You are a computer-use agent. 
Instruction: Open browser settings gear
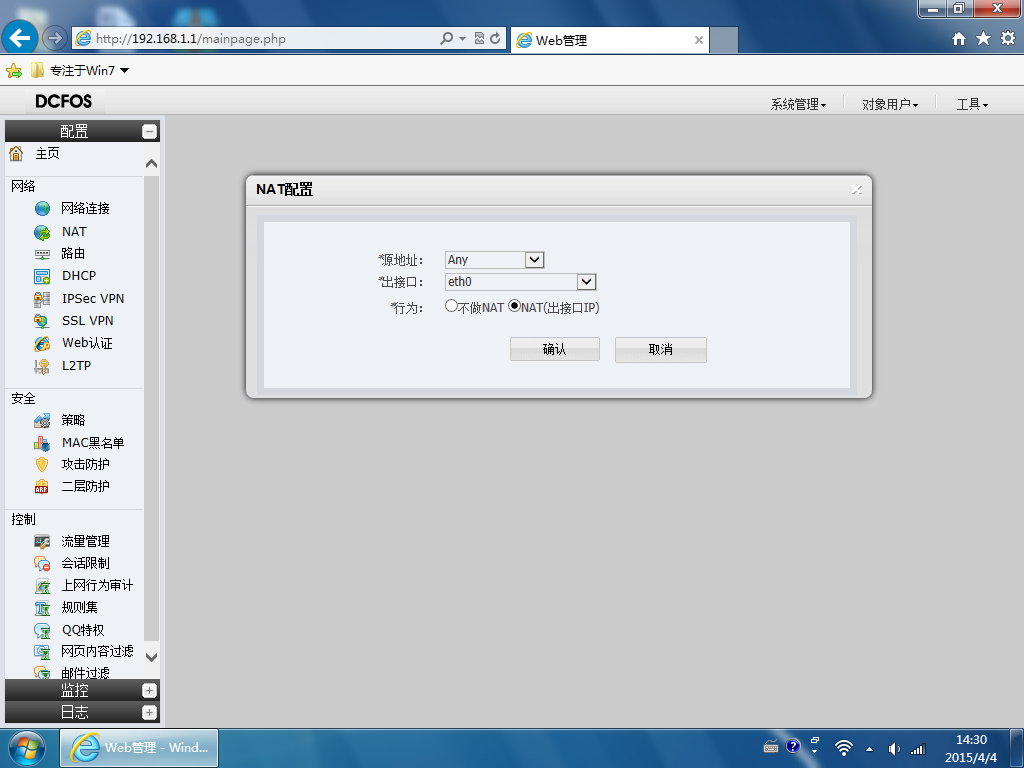coord(1008,39)
